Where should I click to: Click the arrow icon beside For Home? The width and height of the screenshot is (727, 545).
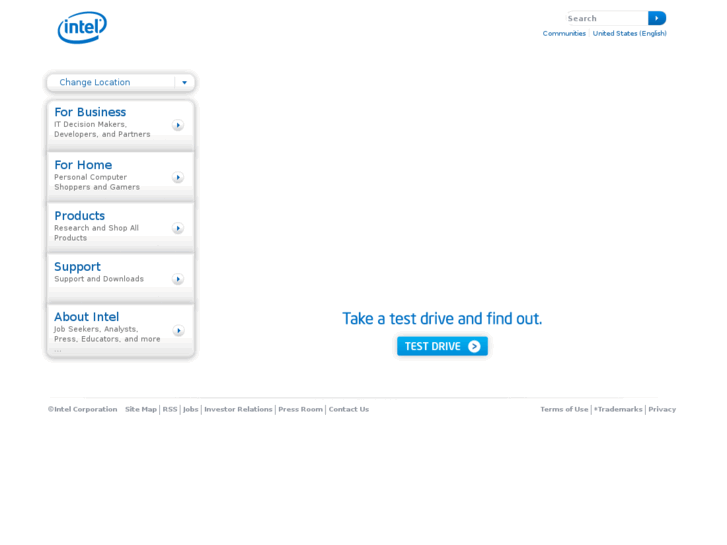pyautogui.click(x=178, y=177)
